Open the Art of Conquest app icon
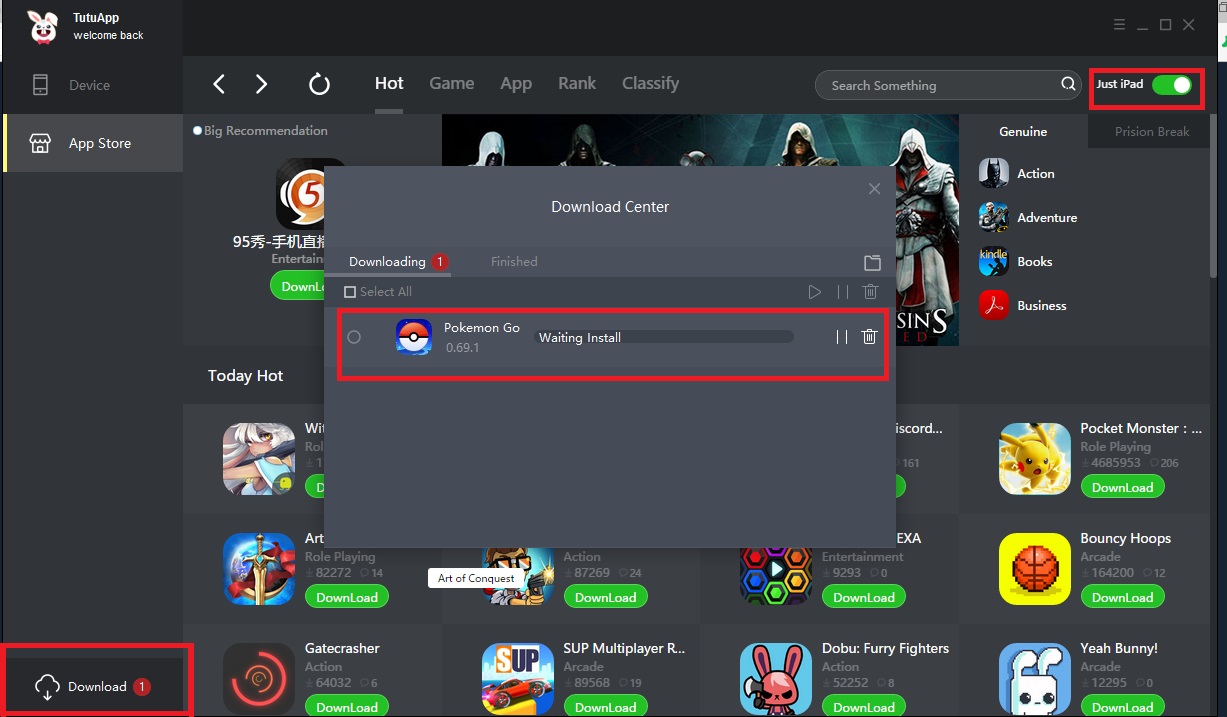 258,569
